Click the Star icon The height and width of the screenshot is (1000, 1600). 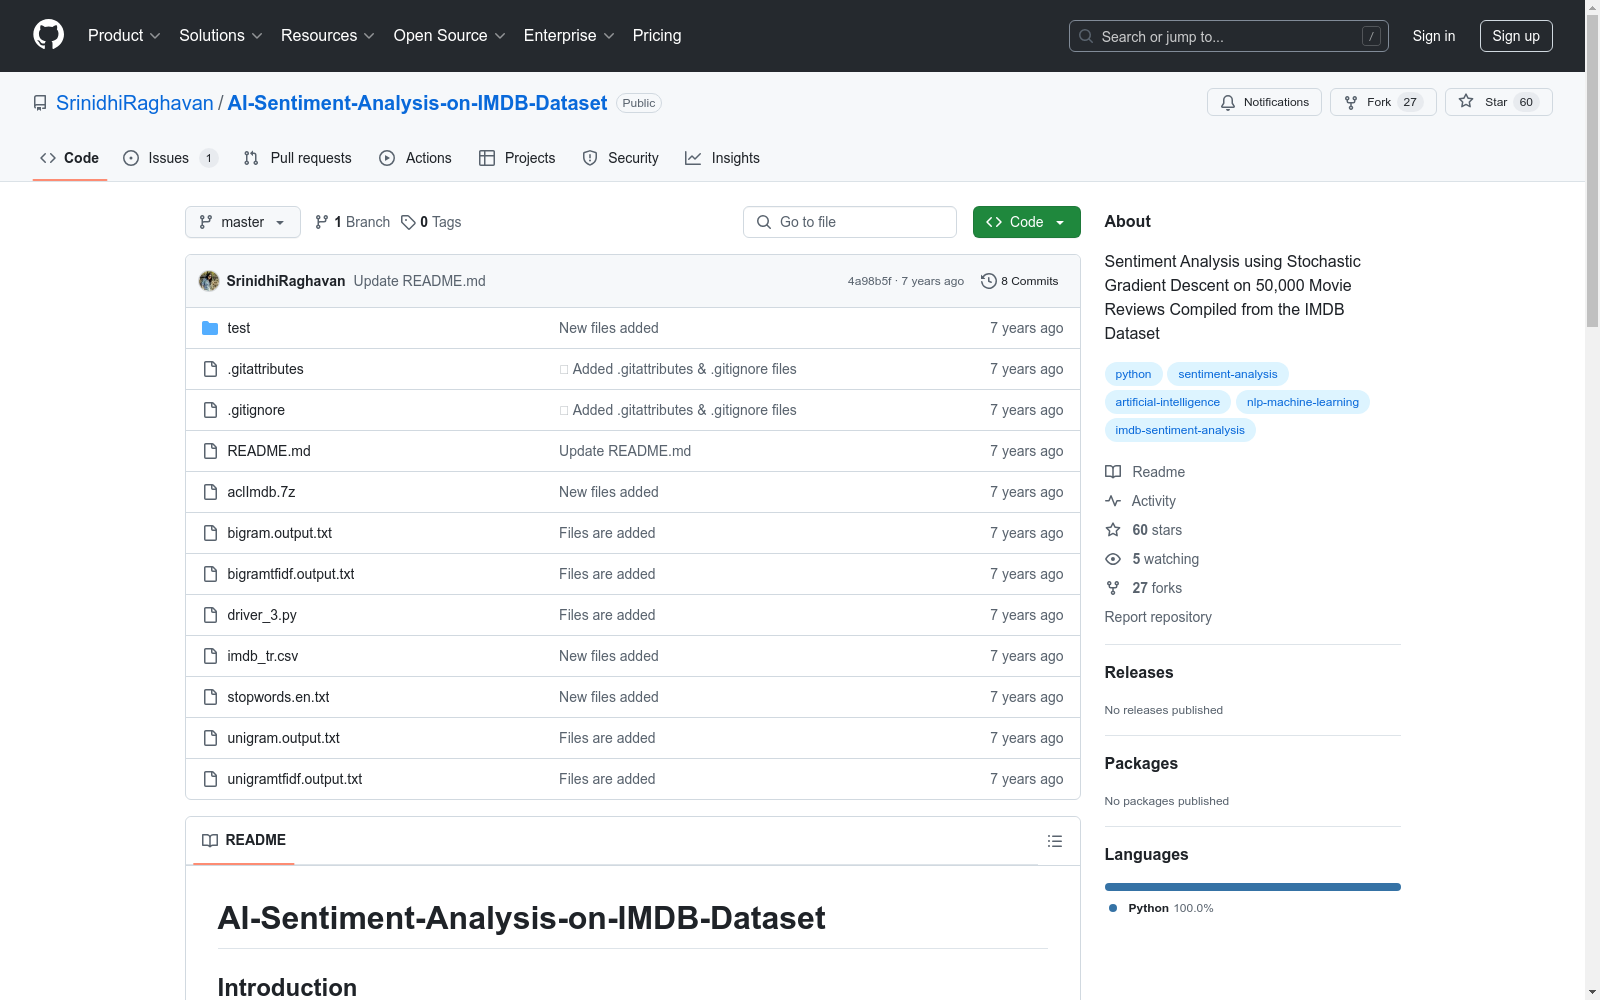click(1466, 101)
